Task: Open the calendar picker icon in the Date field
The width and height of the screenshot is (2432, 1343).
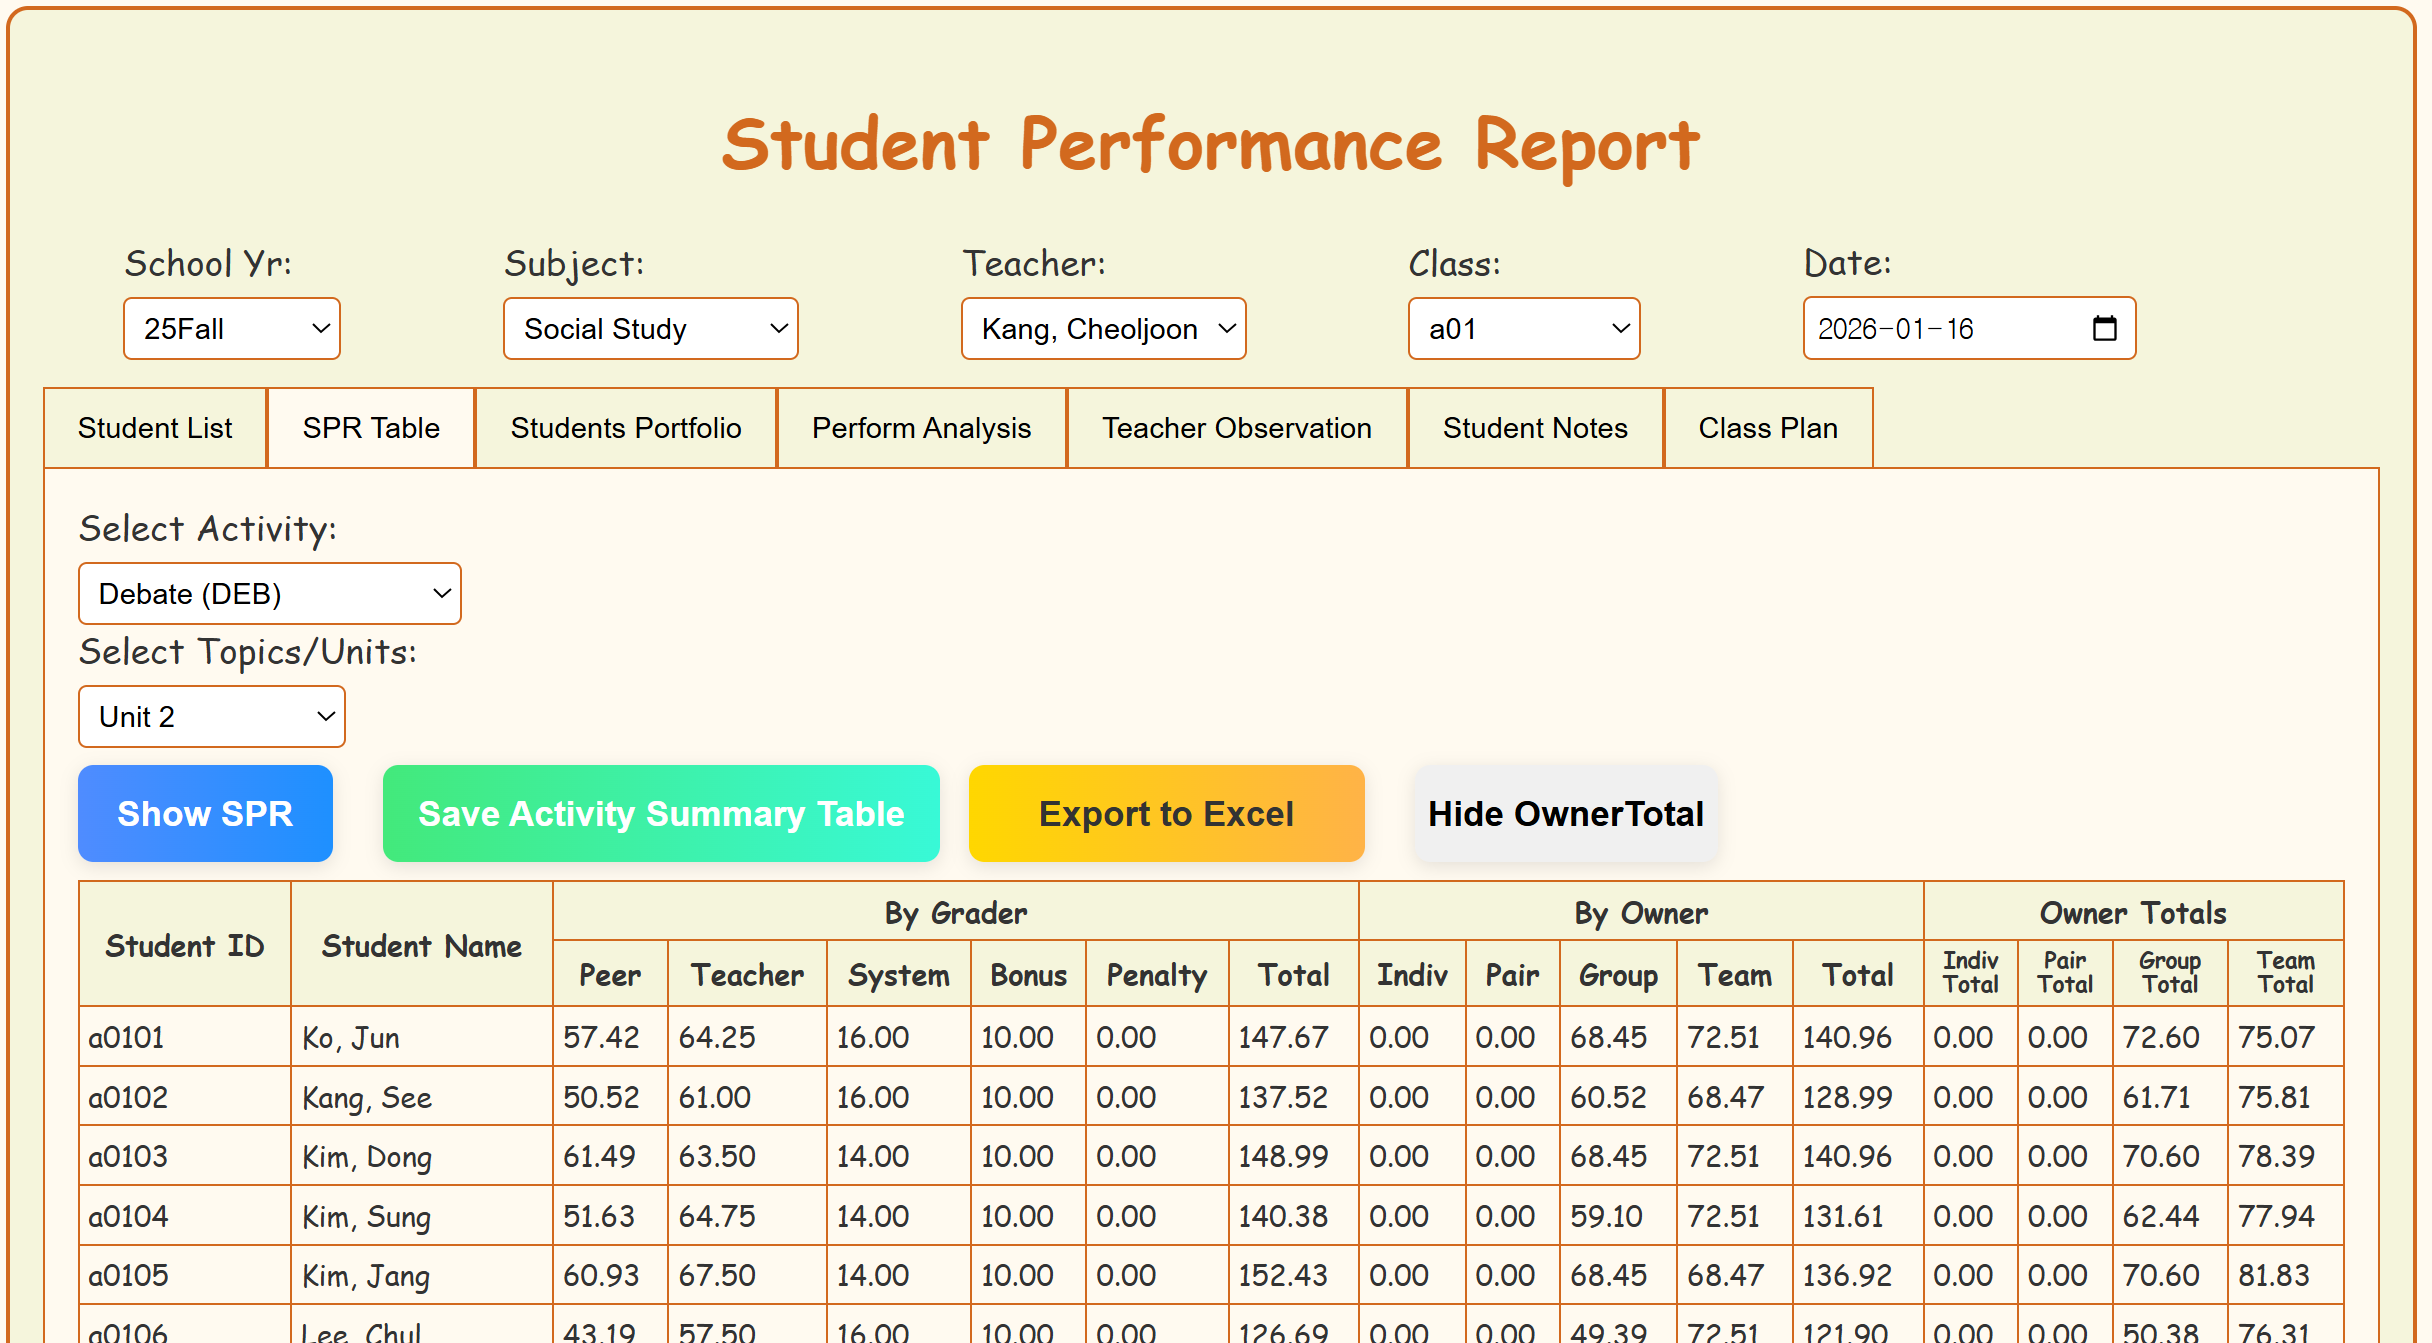Action: (2104, 328)
